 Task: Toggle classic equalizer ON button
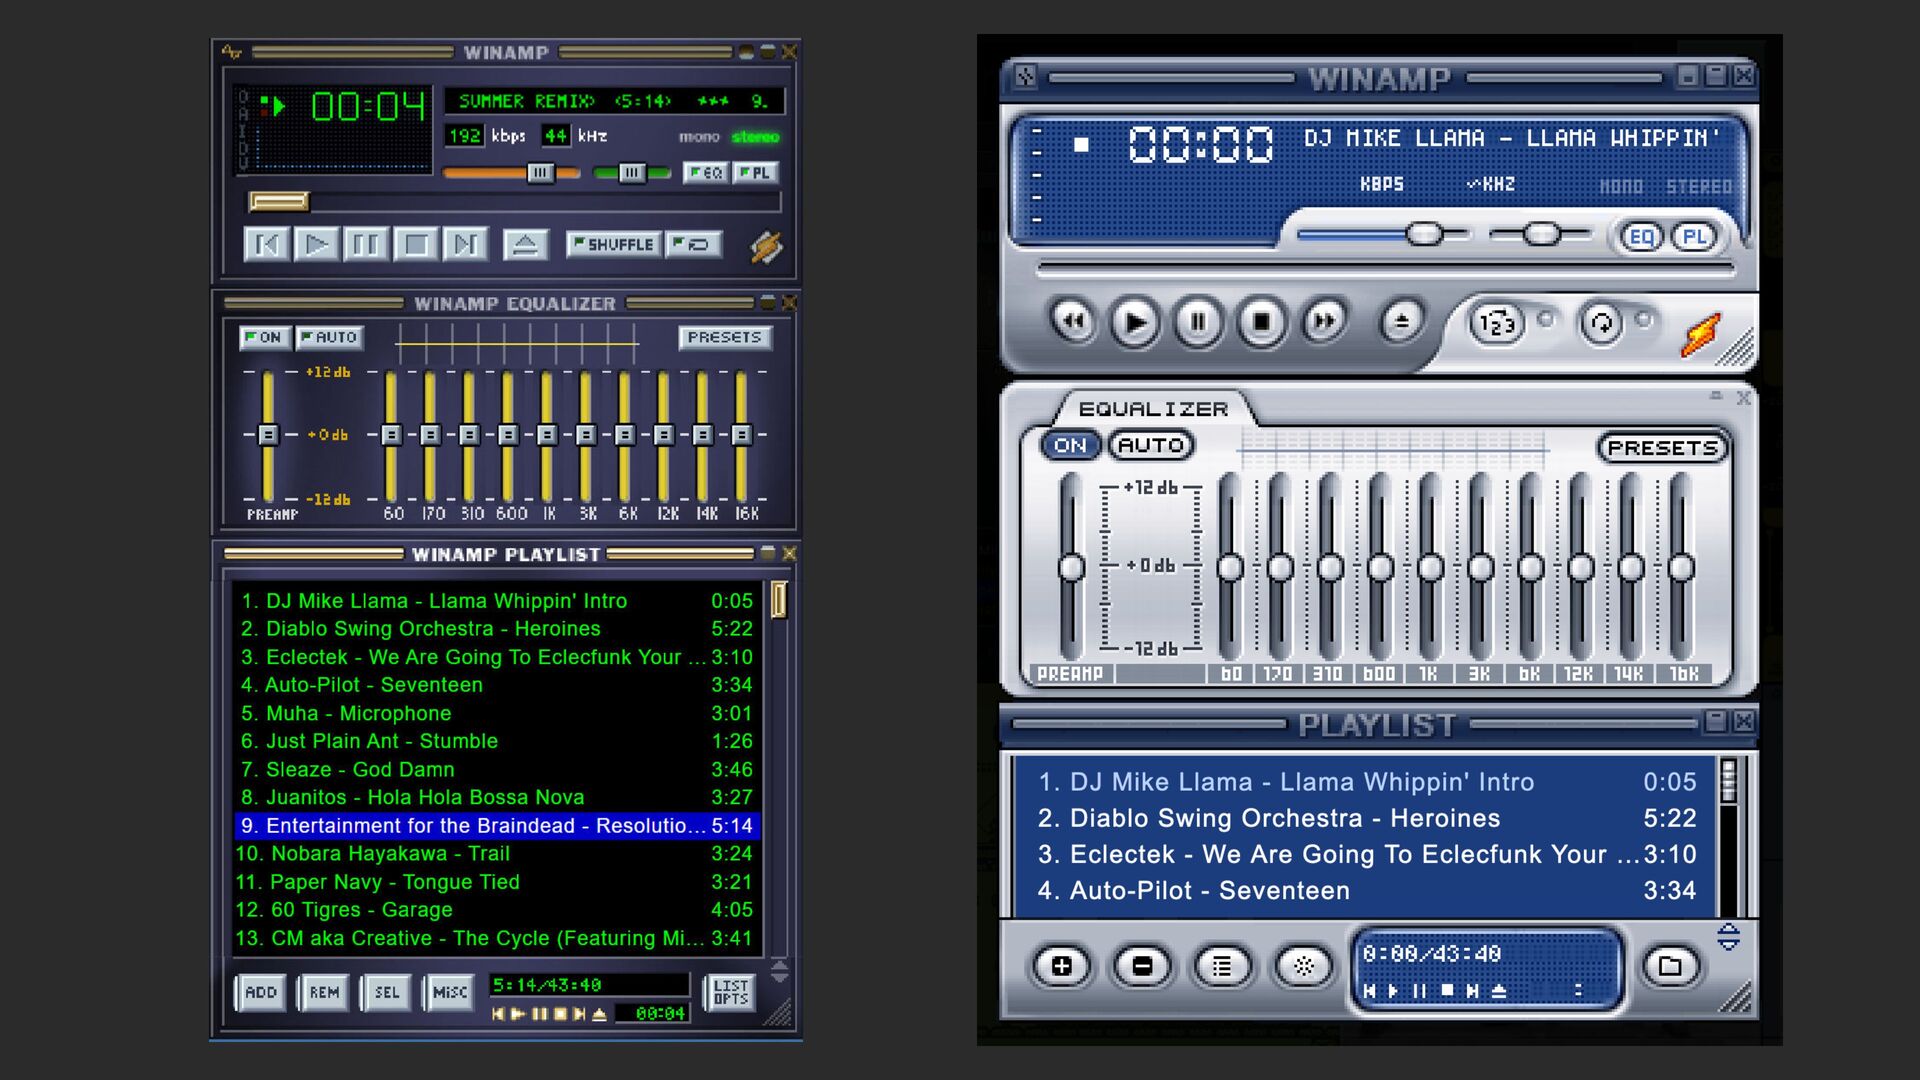pos(264,338)
